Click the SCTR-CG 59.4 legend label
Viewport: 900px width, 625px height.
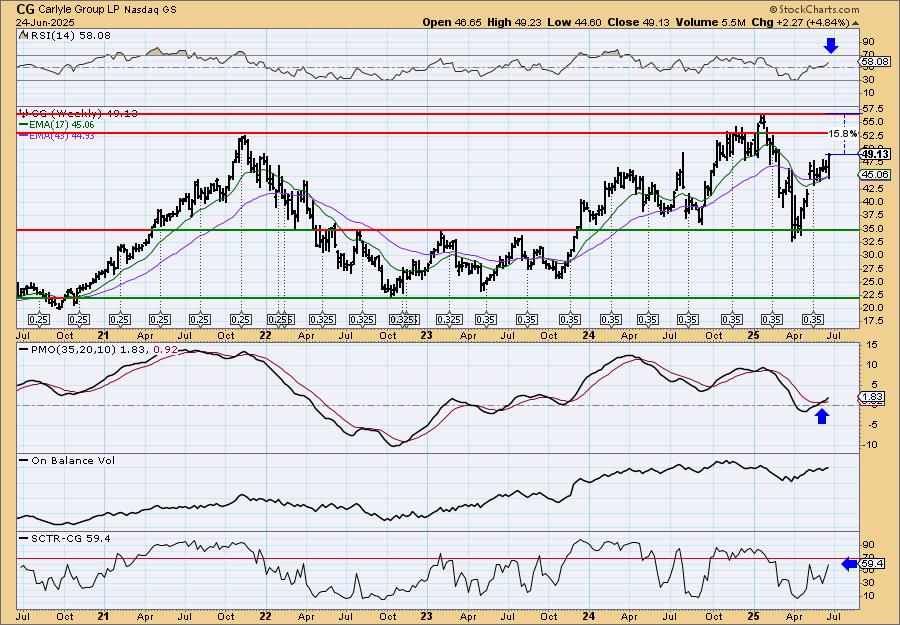pos(71,538)
